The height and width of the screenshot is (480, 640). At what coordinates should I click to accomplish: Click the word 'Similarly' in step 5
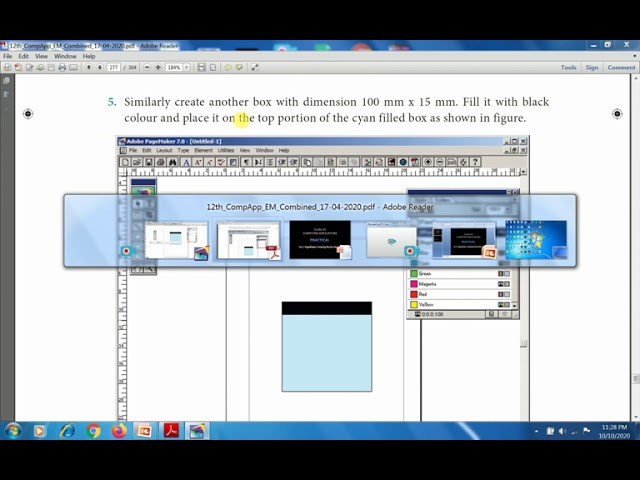147,102
